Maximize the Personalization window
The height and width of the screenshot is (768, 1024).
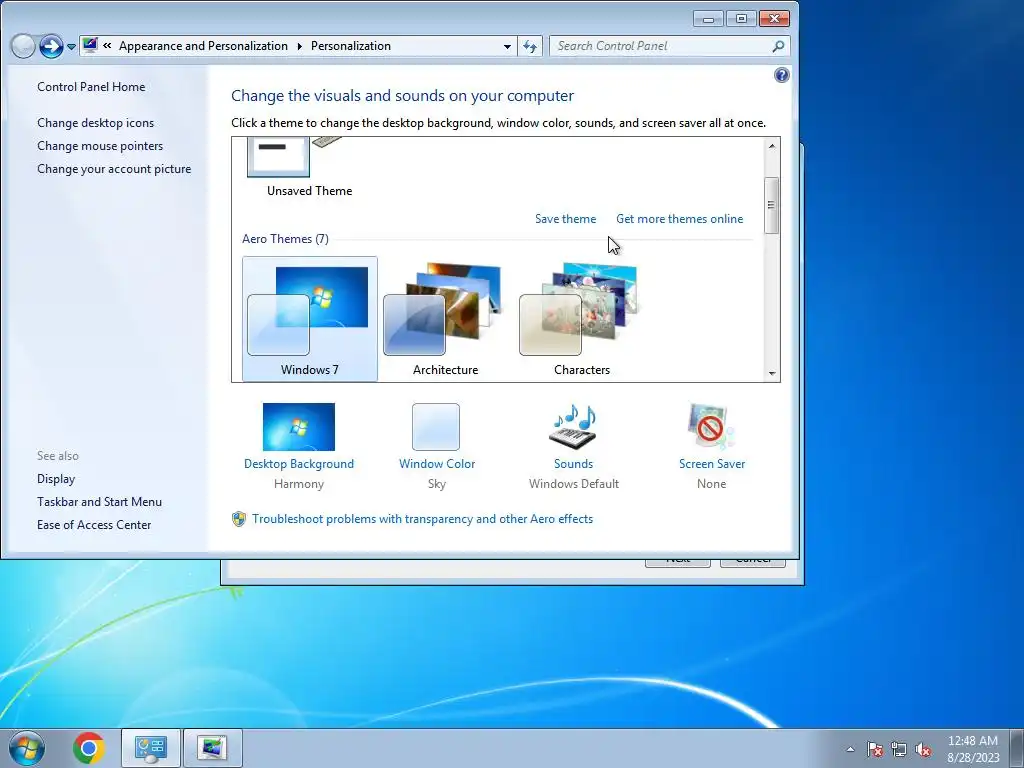[x=741, y=19]
